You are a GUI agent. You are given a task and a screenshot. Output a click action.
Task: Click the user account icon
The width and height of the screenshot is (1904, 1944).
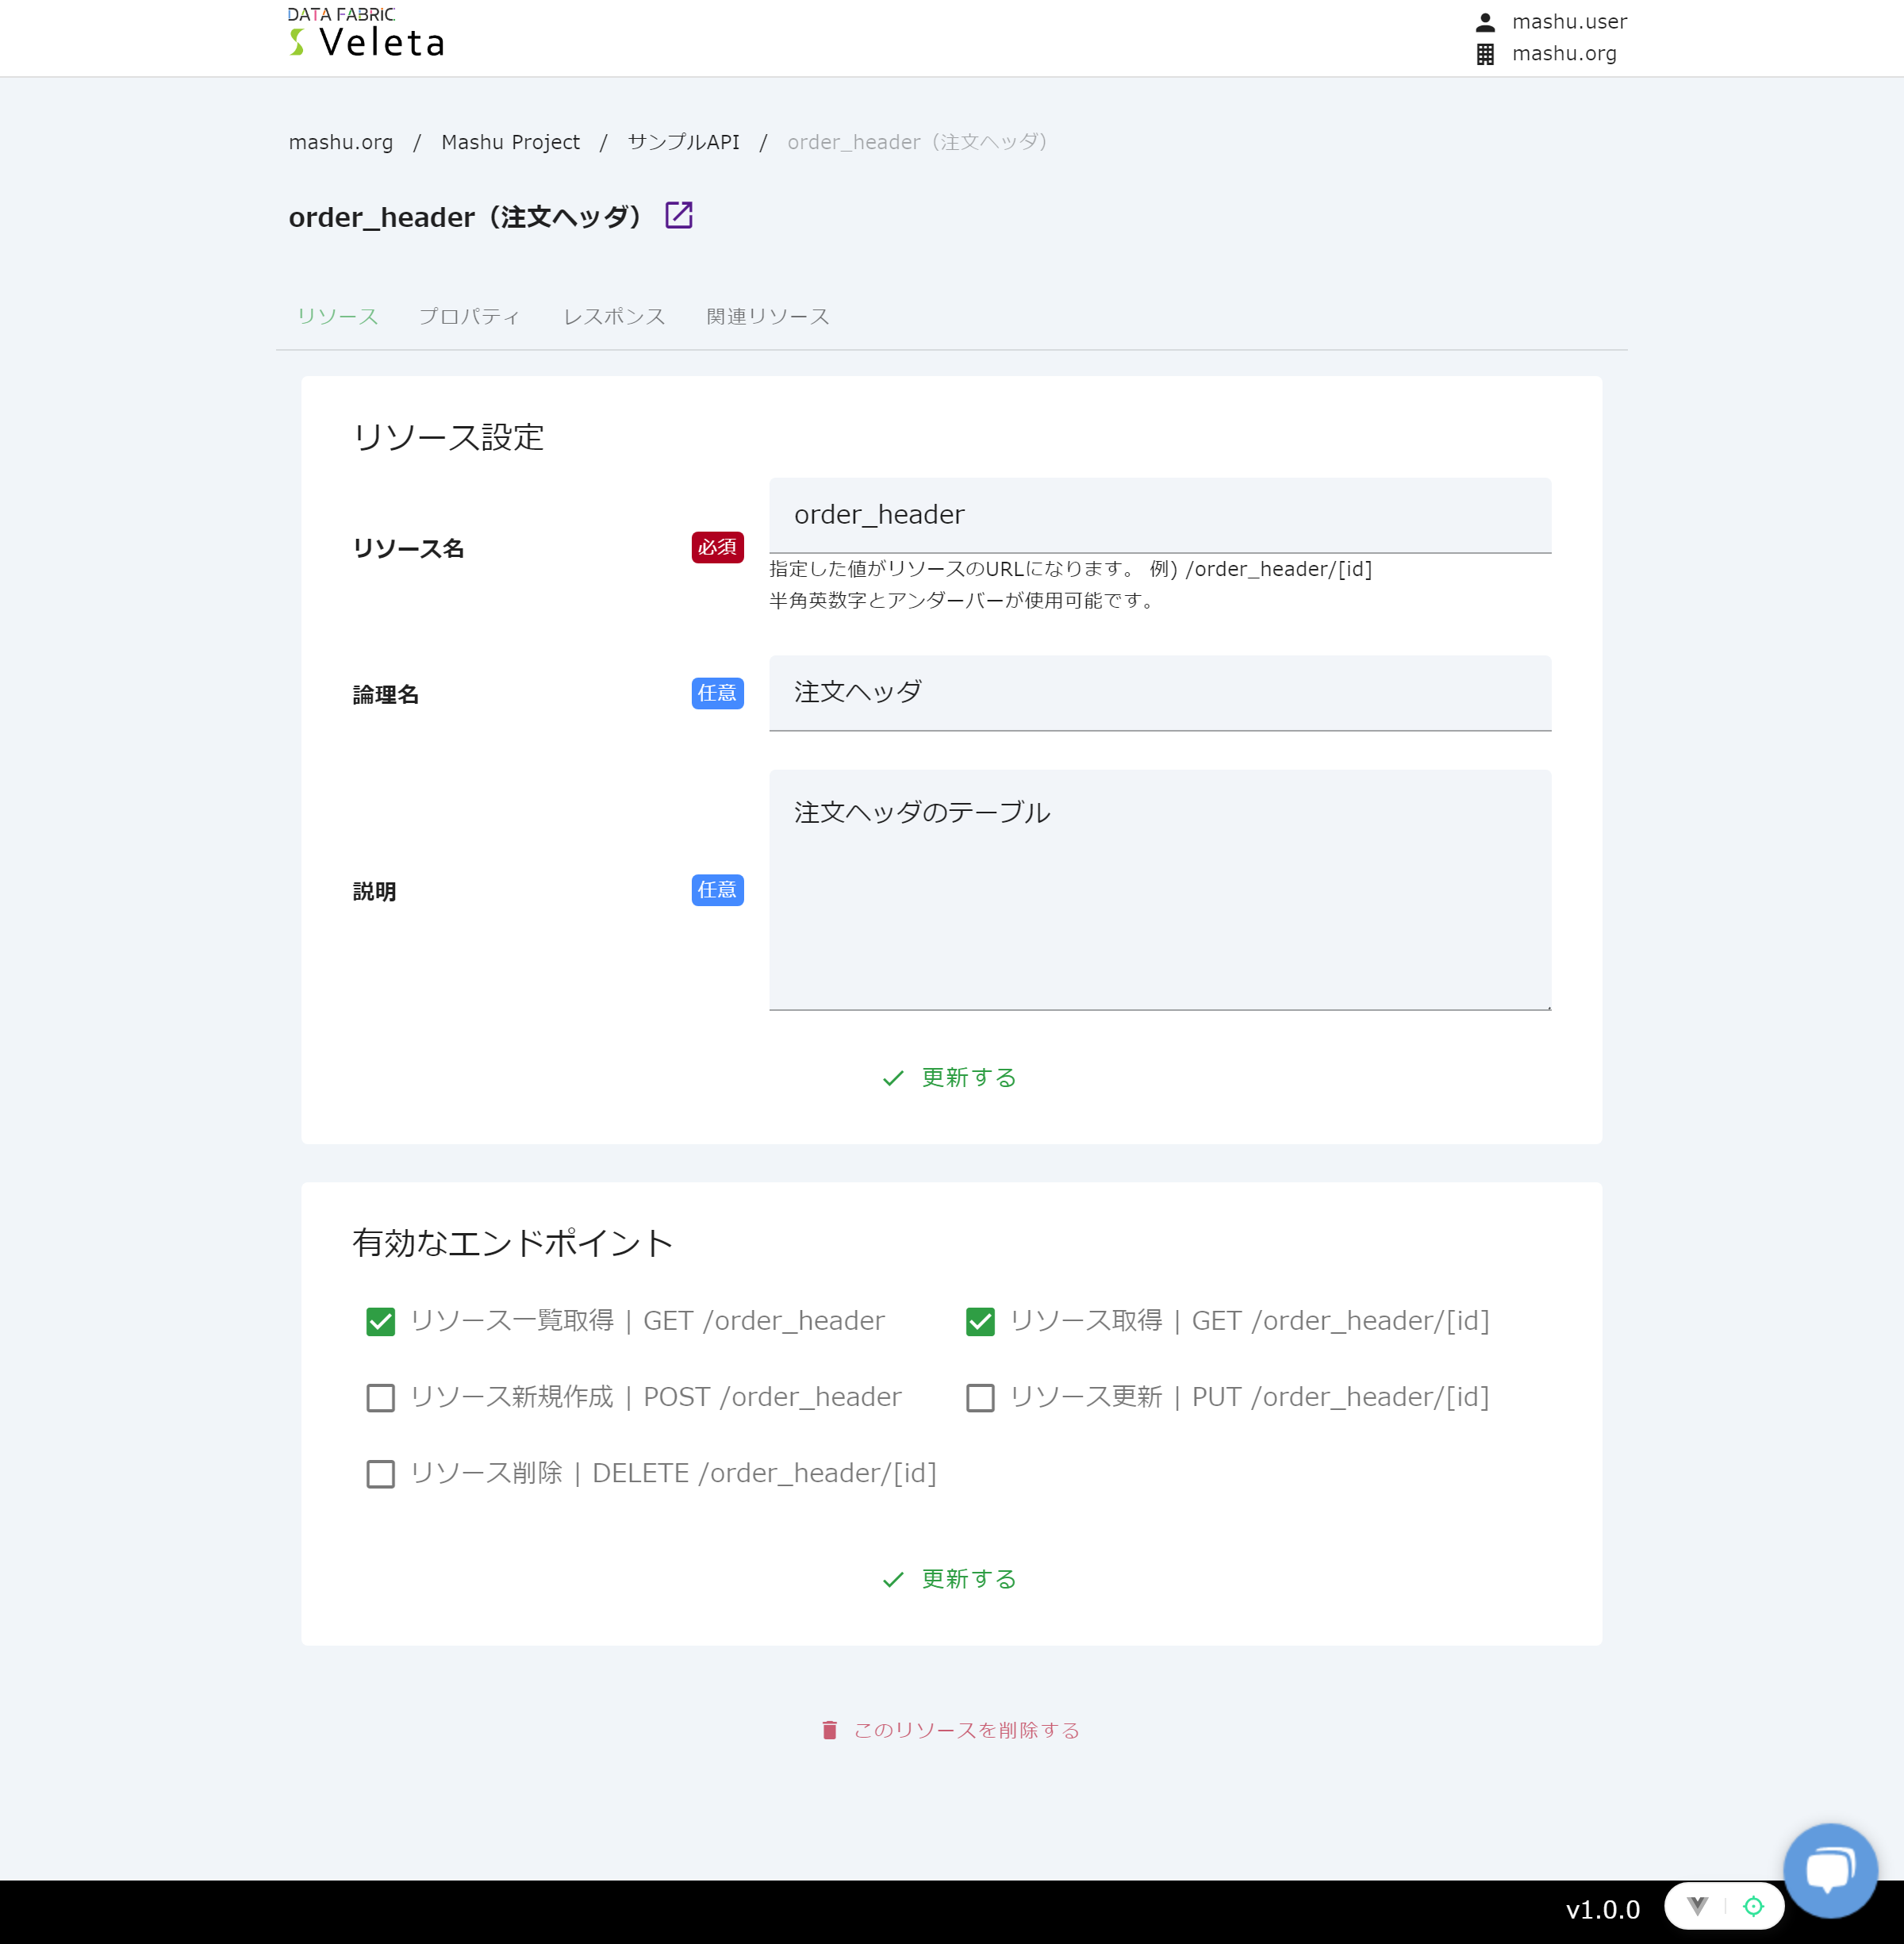coord(1485,22)
